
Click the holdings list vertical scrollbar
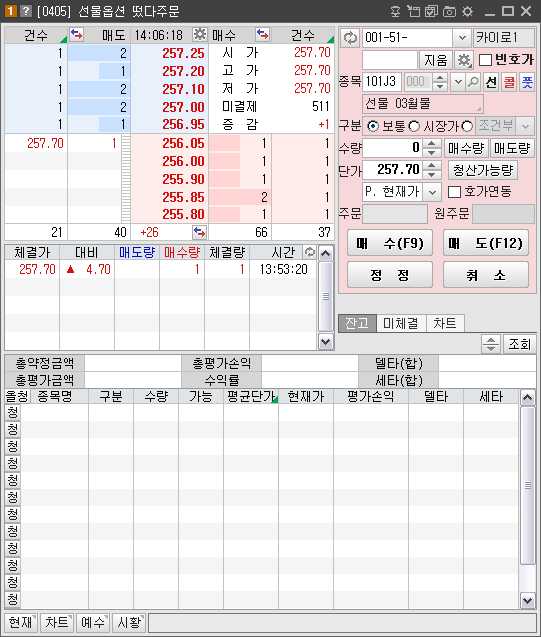(528, 485)
